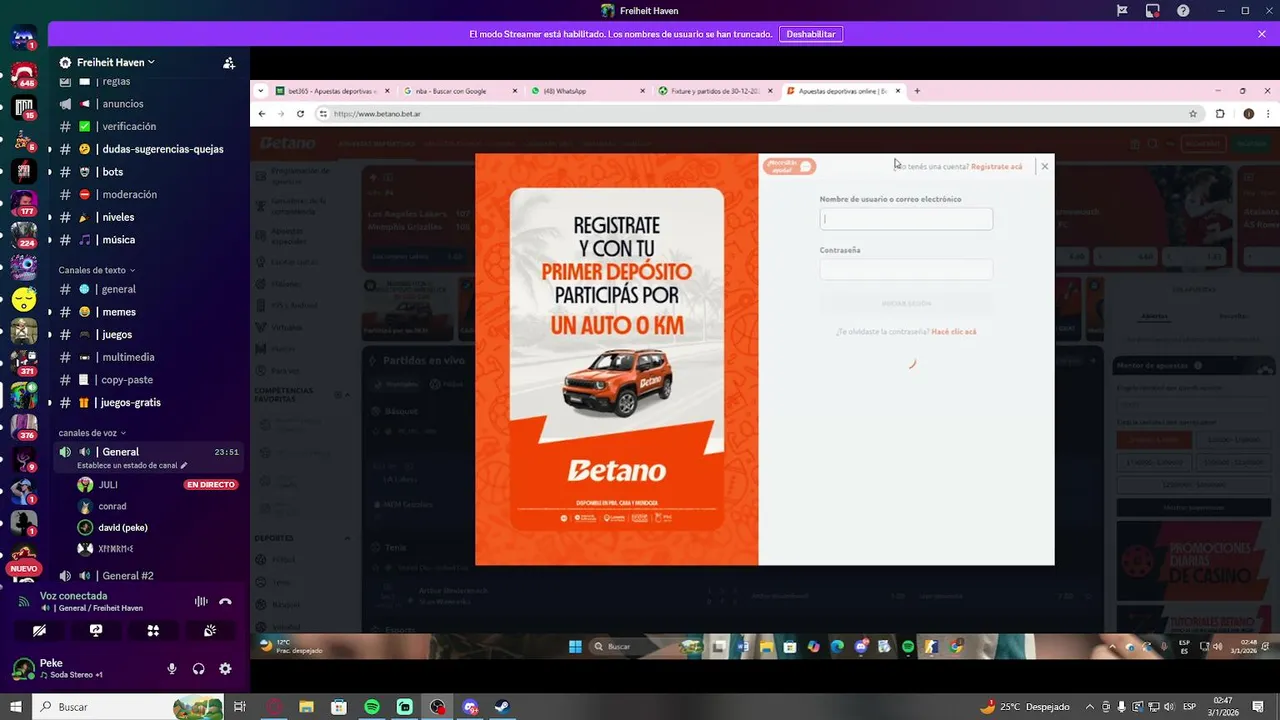This screenshot has height=720, width=1280.
Task: Open Discord activities button
Action: 153,631
